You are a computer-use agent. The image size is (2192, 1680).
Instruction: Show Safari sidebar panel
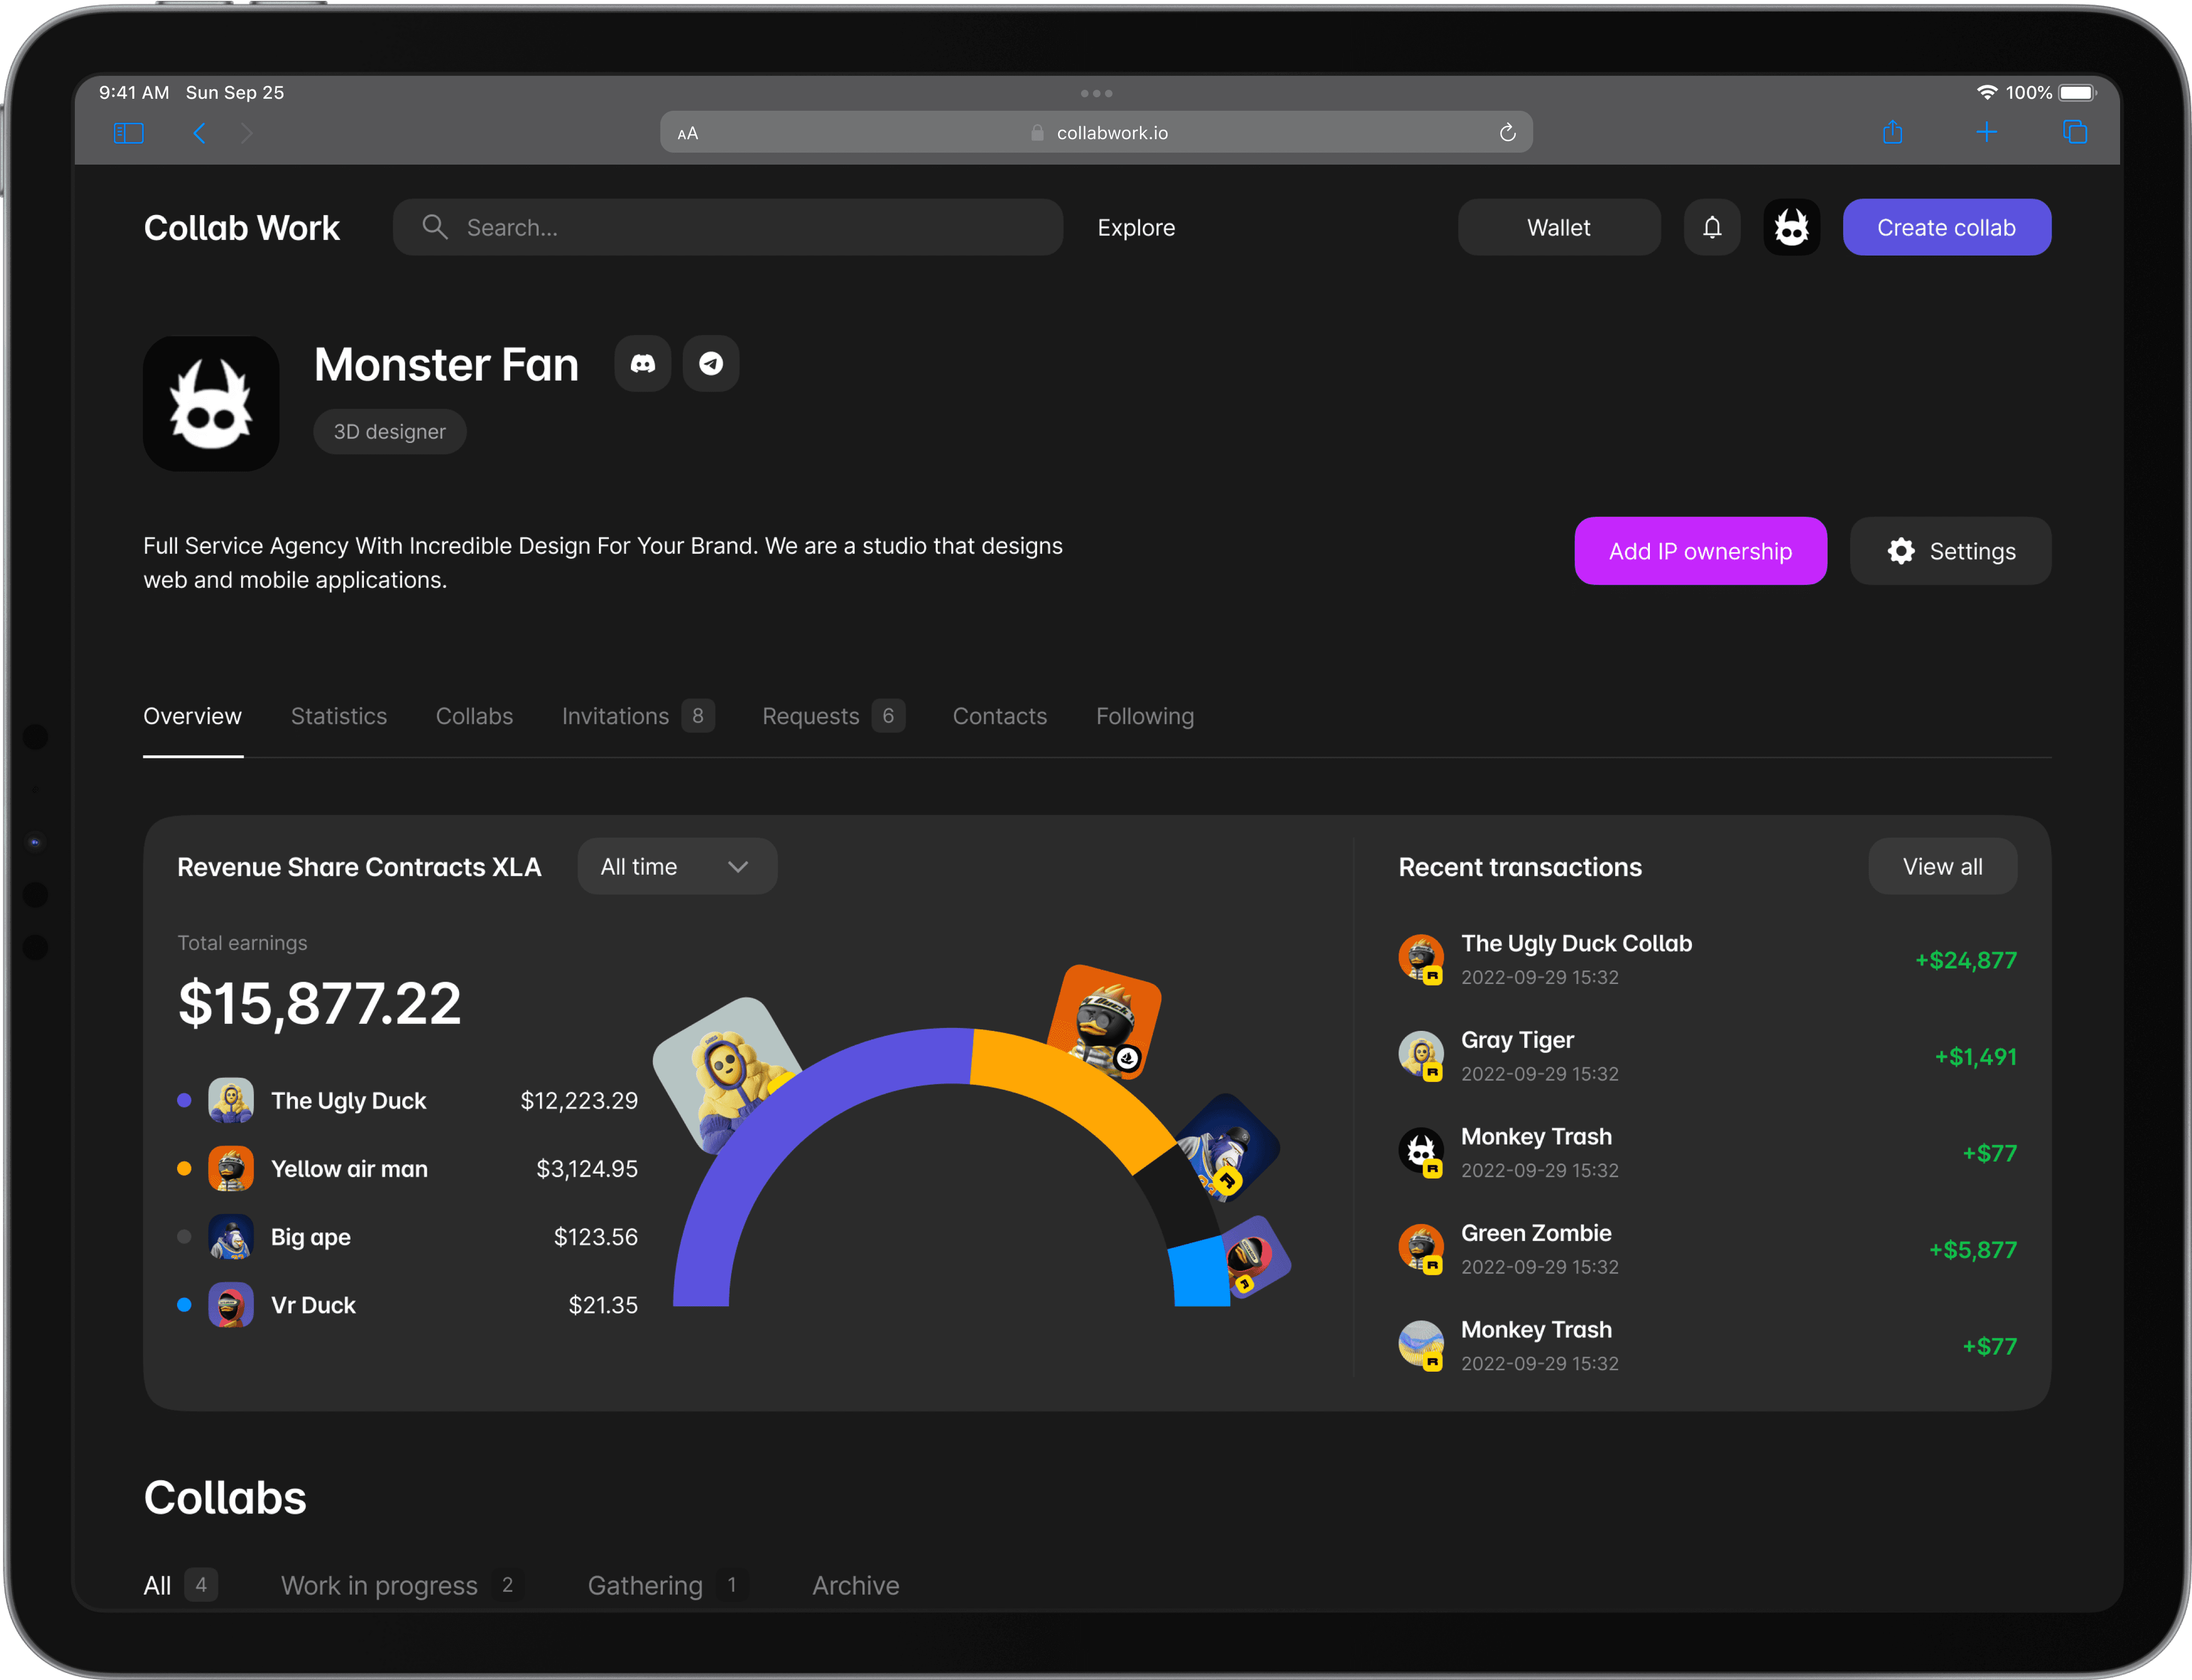point(129,133)
